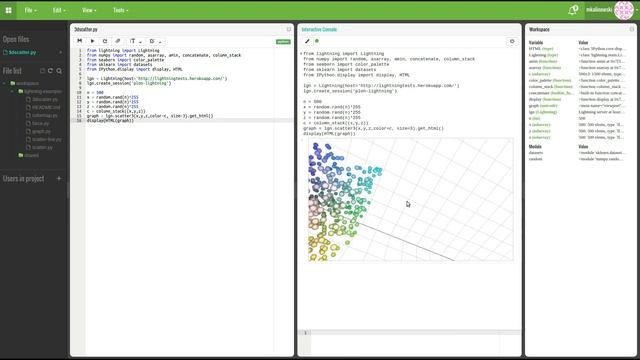The height and width of the screenshot is (360, 640).
Task: Collapse the console input cell arrow
Action: 301,53
